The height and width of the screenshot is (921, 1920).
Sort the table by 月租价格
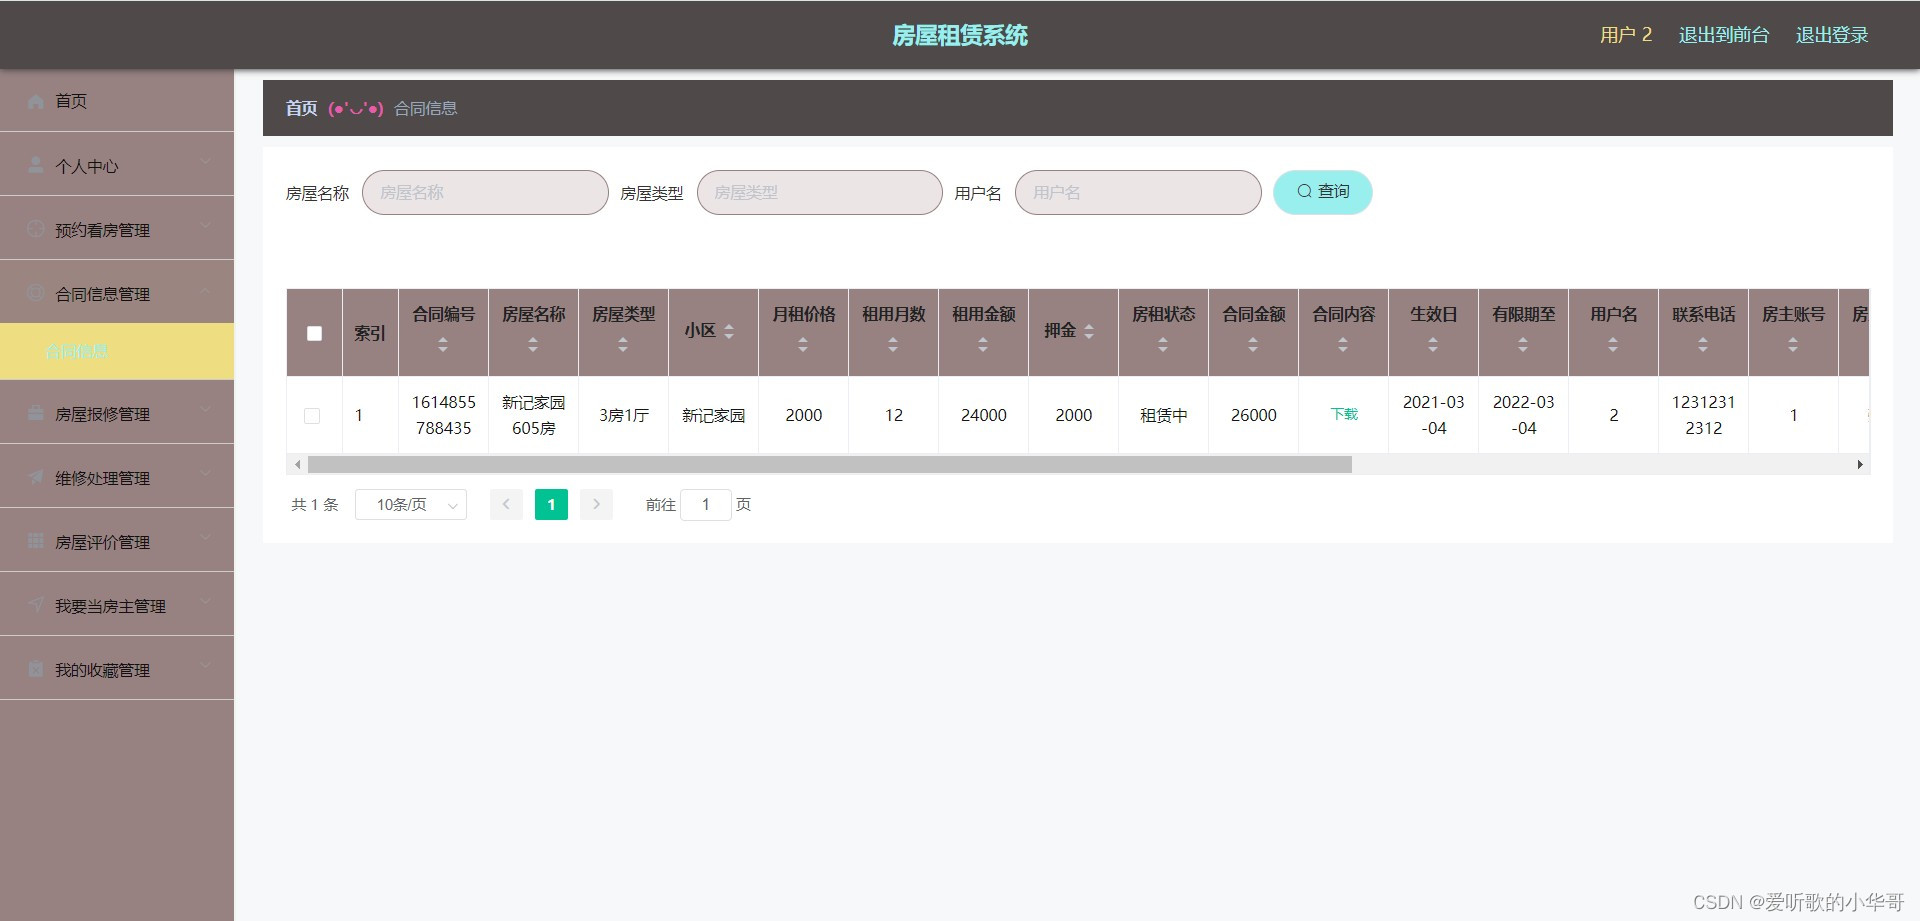coord(803,345)
